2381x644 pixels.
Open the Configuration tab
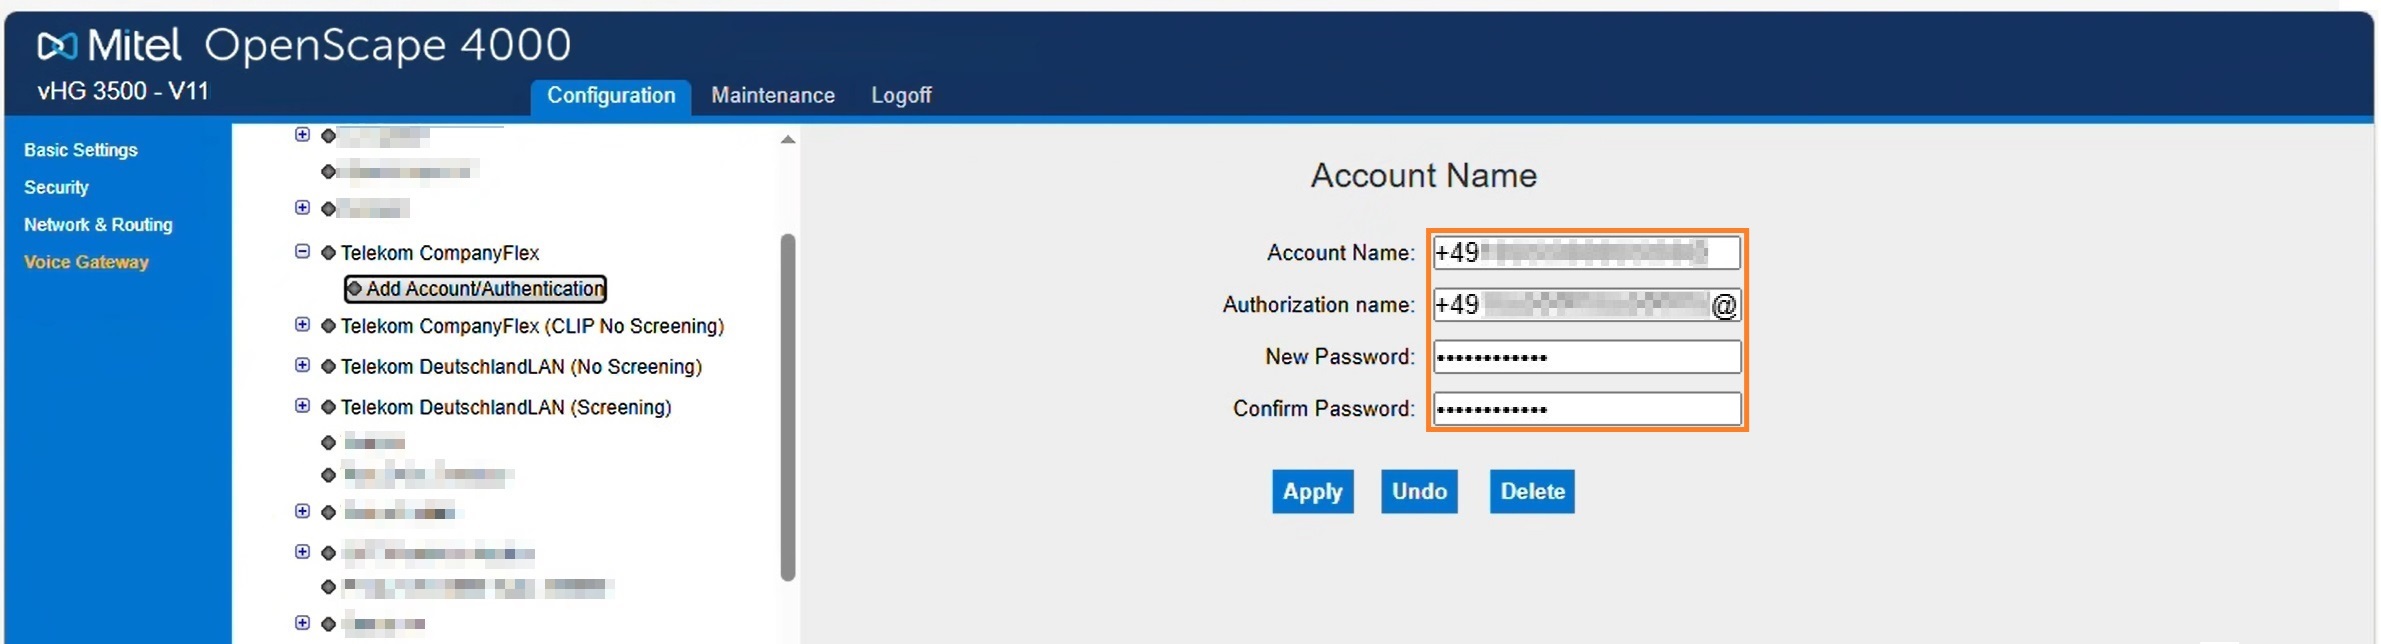pos(611,96)
